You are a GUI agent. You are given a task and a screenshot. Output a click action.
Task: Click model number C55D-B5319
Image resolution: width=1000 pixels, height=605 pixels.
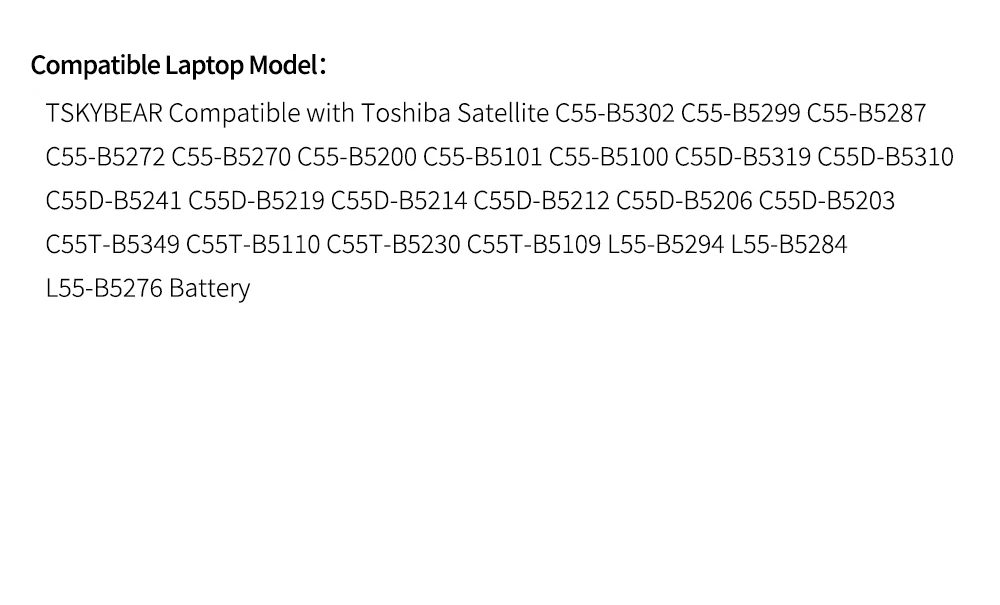point(743,157)
